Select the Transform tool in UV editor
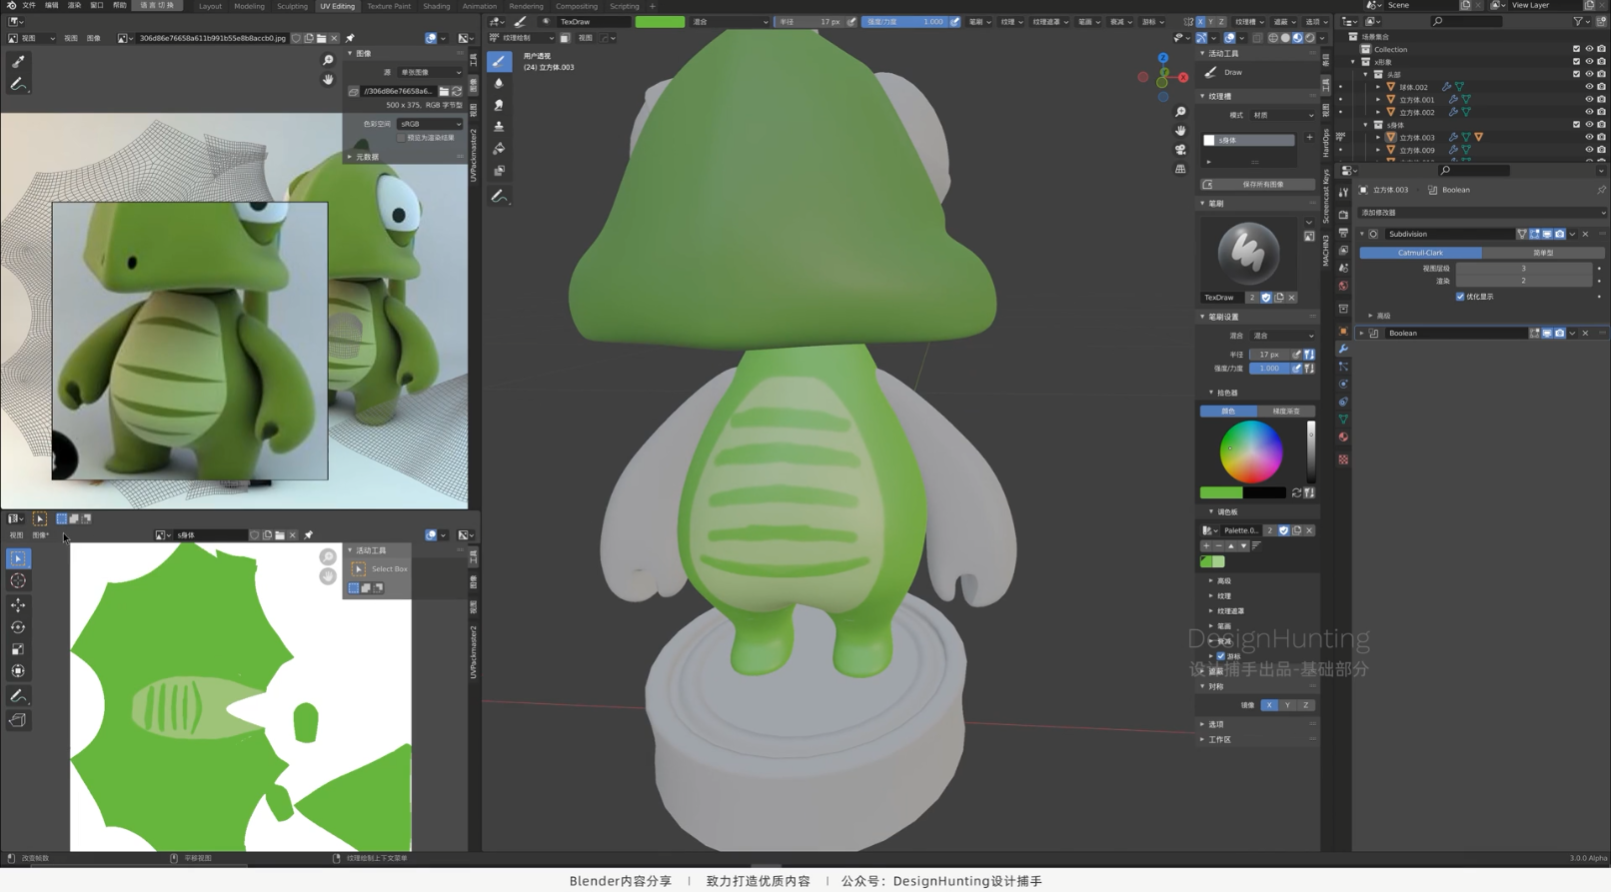The width and height of the screenshot is (1611, 892). point(18,671)
